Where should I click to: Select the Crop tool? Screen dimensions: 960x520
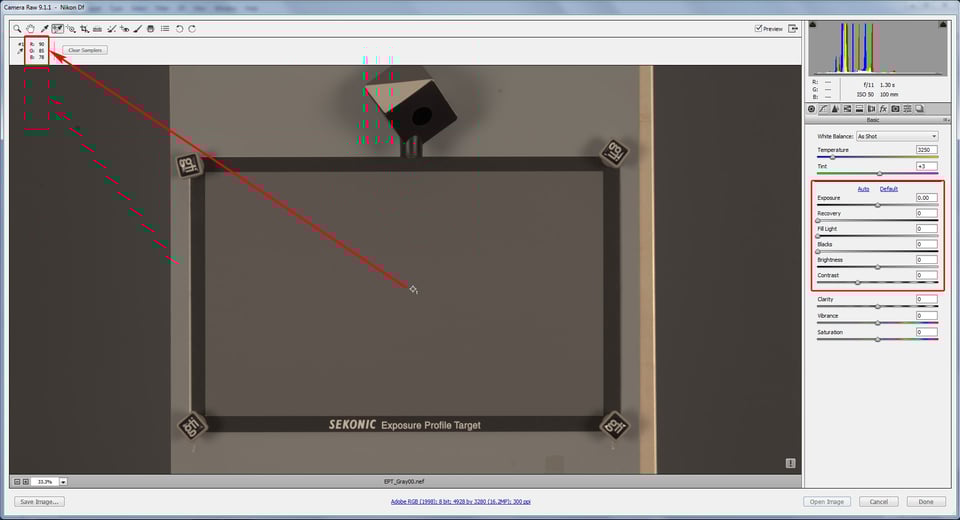point(84,29)
